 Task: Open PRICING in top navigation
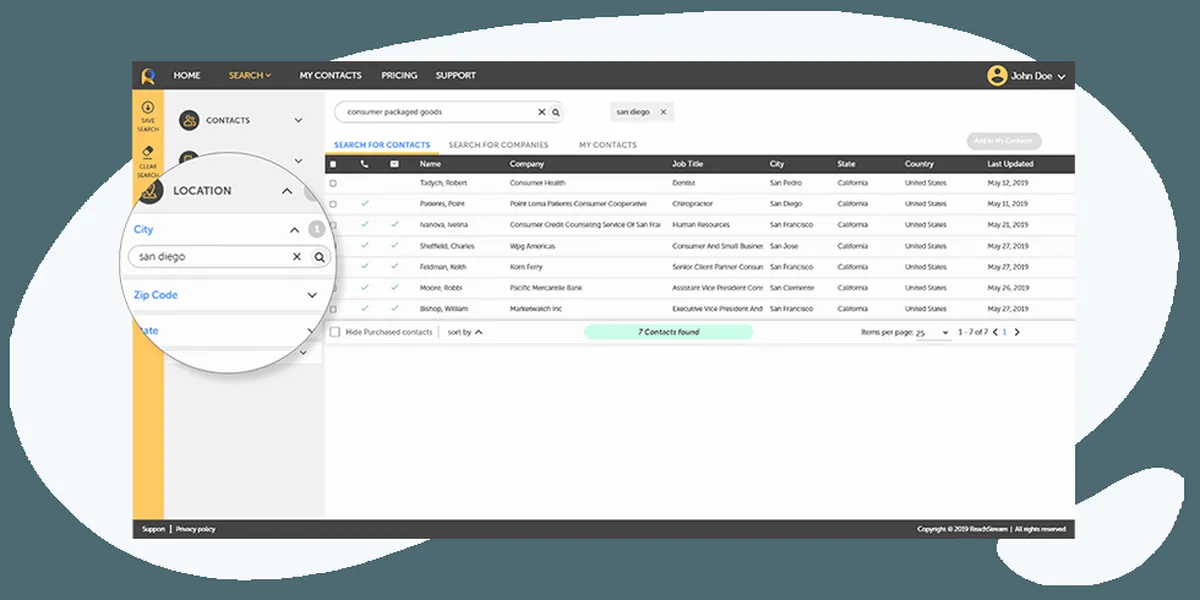399,75
